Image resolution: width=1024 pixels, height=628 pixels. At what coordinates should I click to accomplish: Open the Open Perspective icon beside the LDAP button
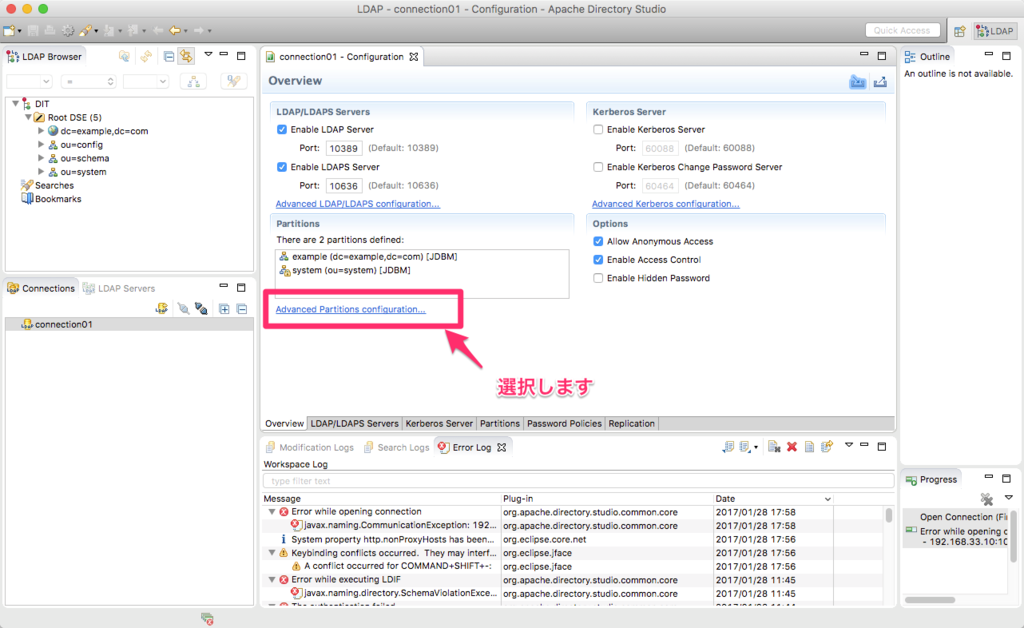click(959, 31)
